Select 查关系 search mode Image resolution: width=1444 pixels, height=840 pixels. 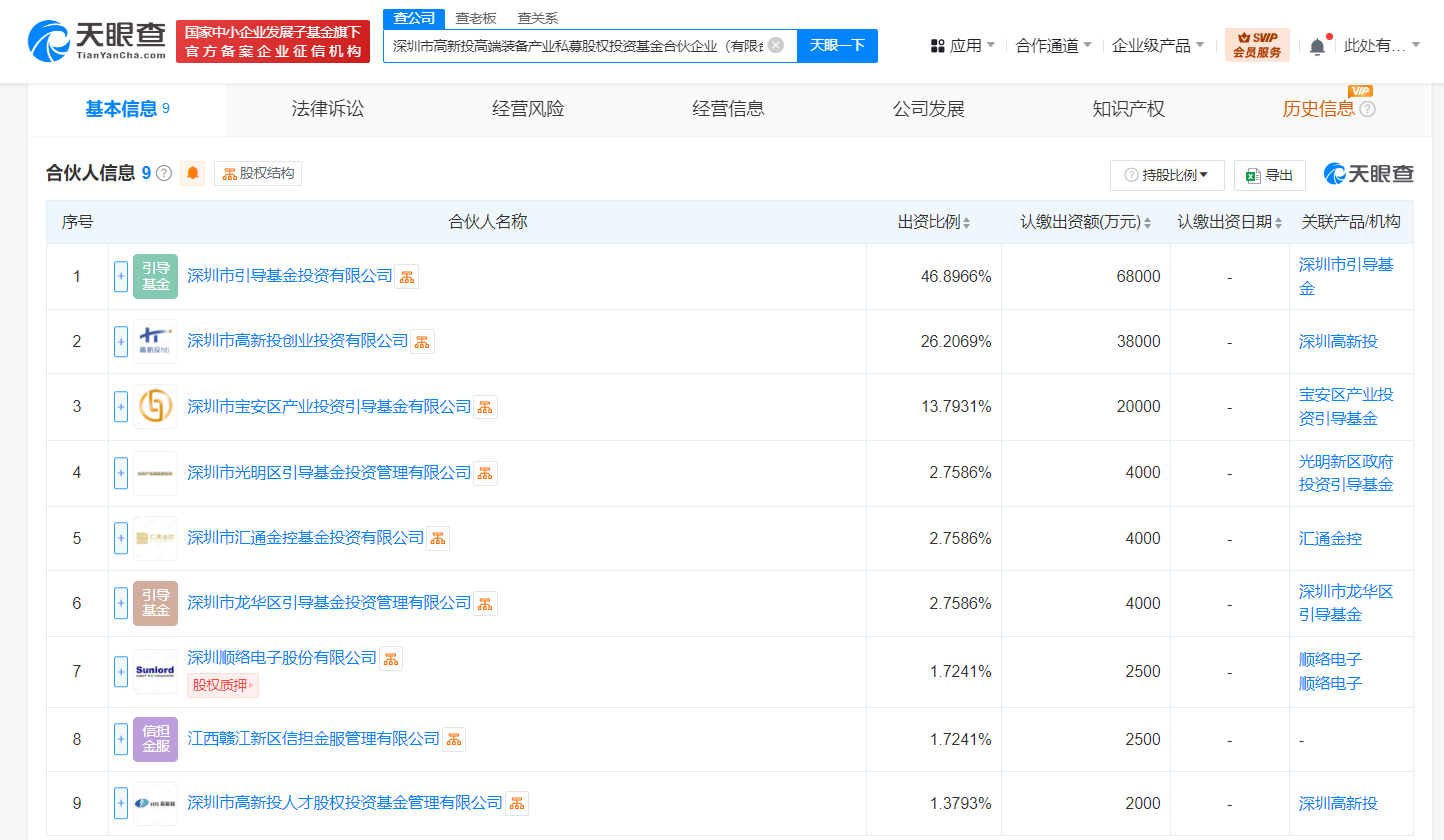click(x=538, y=18)
